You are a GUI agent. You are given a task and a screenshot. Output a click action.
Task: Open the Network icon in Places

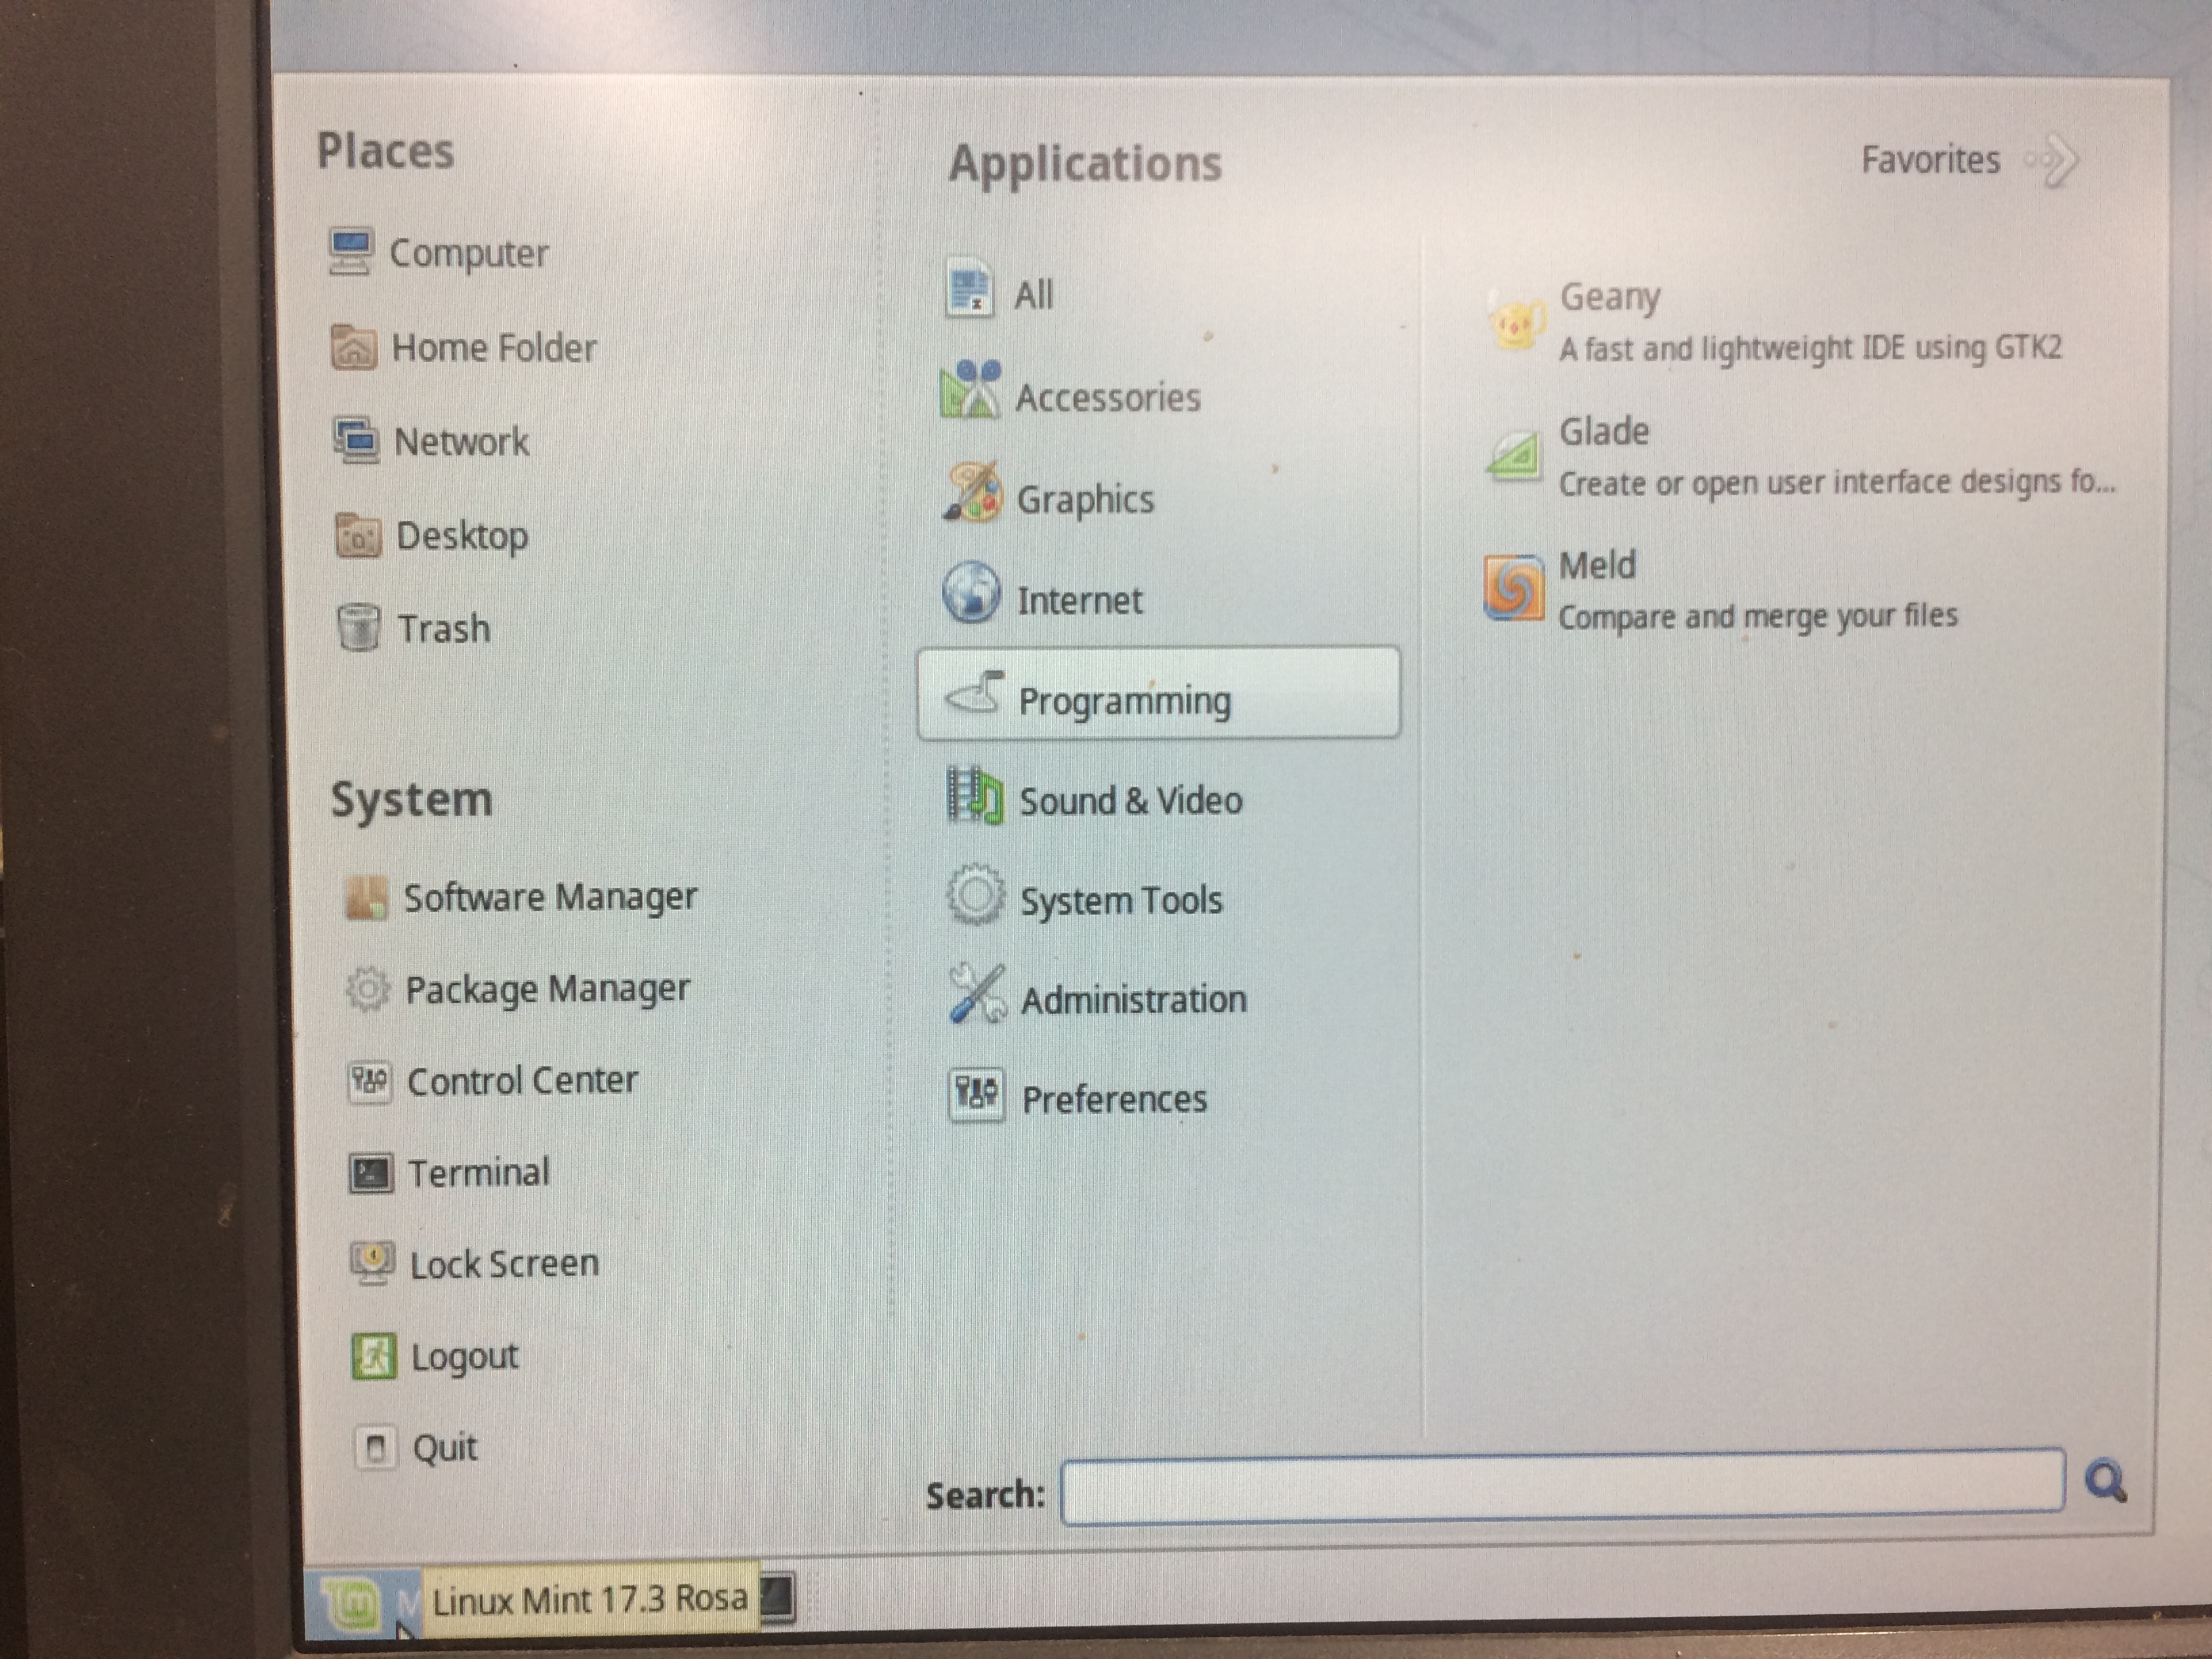pos(356,440)
